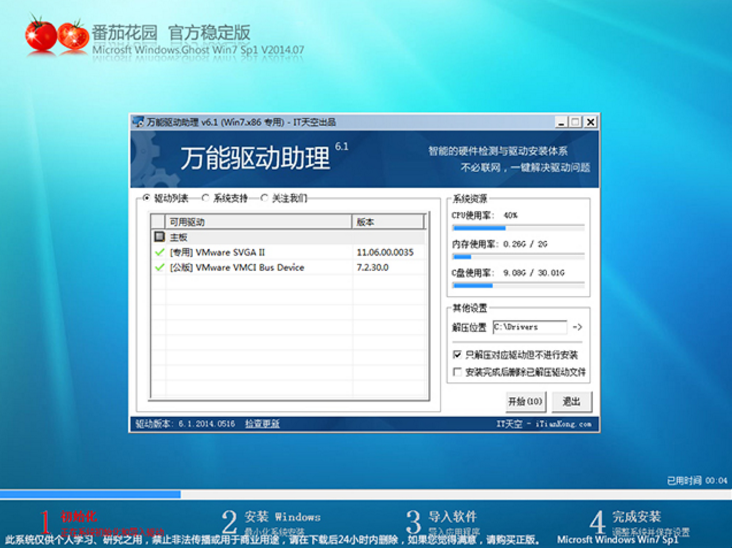
Task: Open the 检查更新 link
Action: 262,424
